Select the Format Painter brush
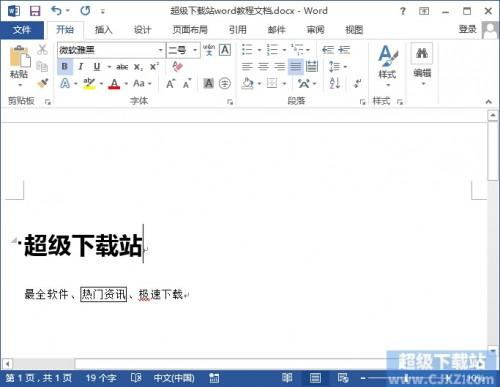 (42, 83)
